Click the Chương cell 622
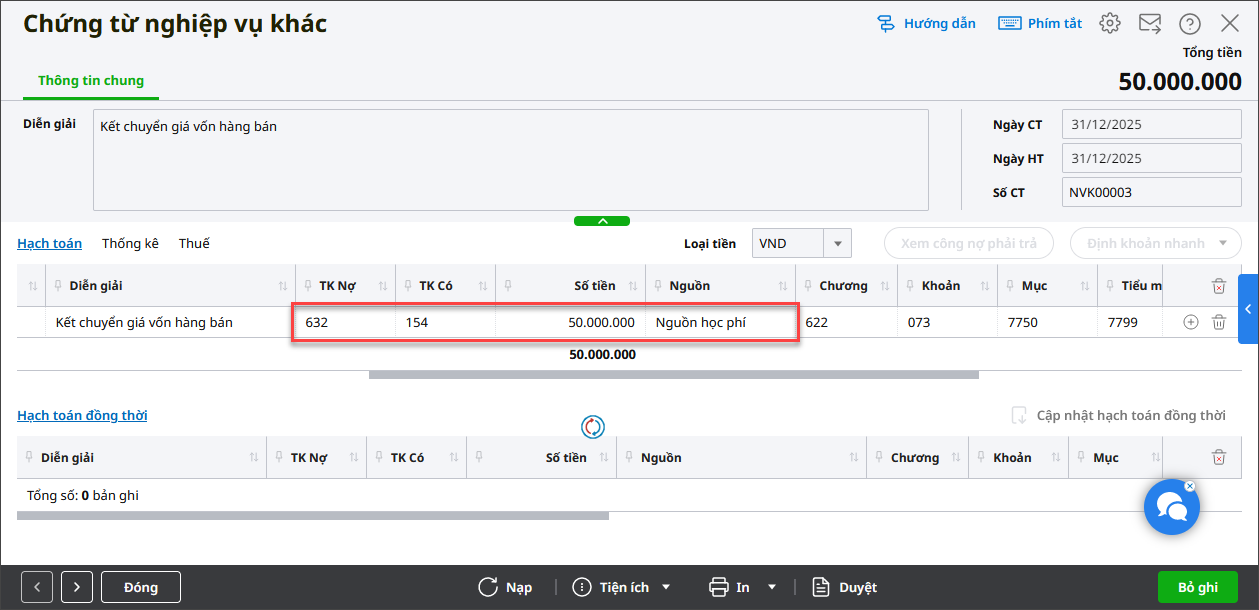Screen dimensions: 1259x610 click(x=847, y=322)
